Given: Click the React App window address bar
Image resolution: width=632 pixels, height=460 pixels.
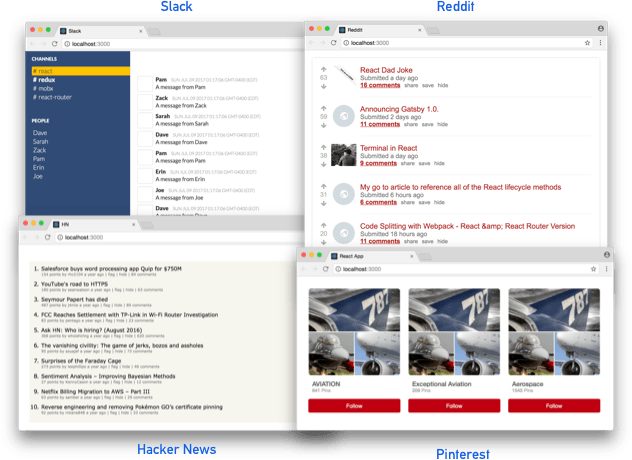Looking at the screenshot, I should [x=464, y=269].
